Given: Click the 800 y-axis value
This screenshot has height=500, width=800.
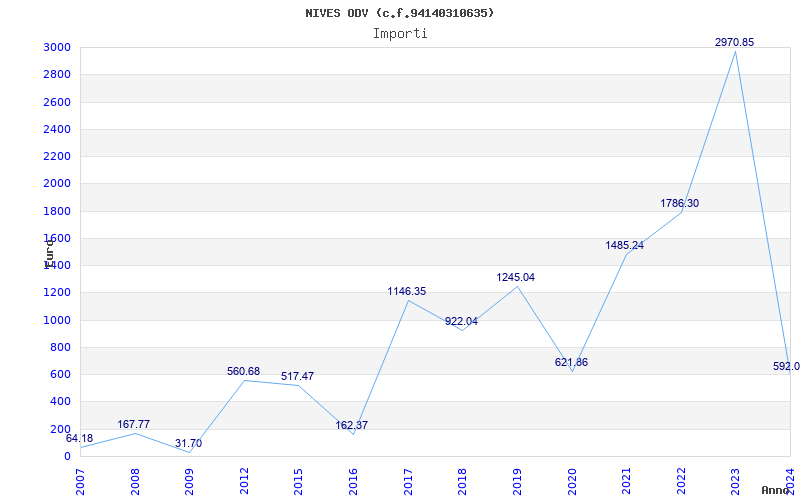Looking at the screenshot, I should (60, 347).
